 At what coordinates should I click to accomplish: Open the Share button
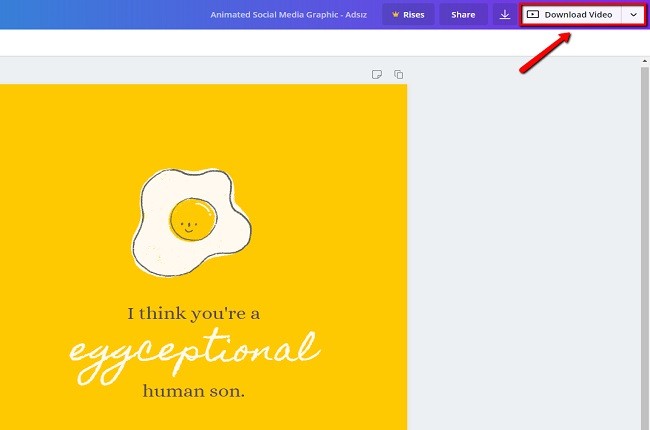463,15
